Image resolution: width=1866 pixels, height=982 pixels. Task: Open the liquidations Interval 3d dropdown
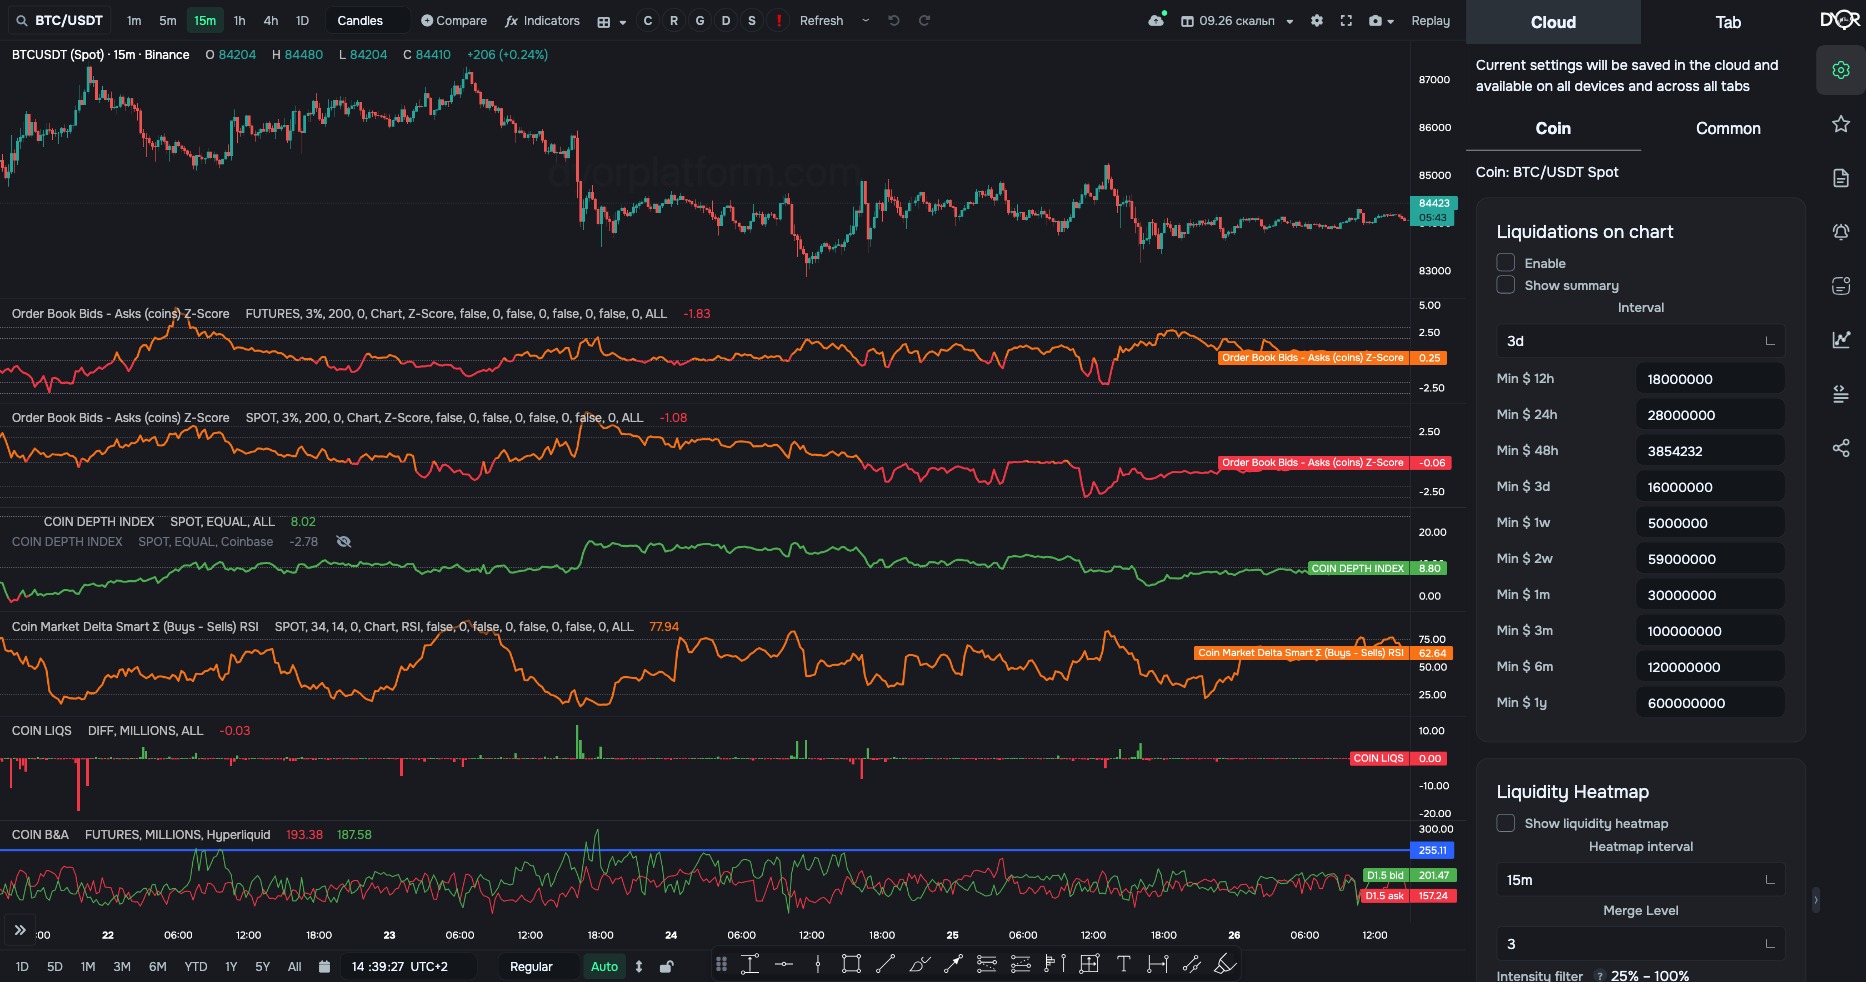(x=1640, y=341)
